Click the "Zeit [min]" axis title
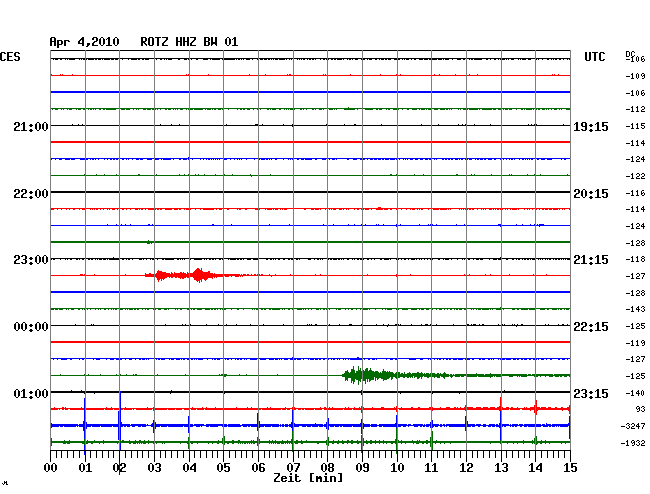 308,478
